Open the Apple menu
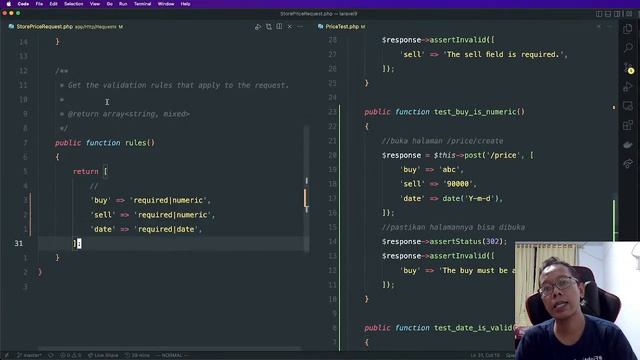Screen dimensions: 640x360 [9, 4]
